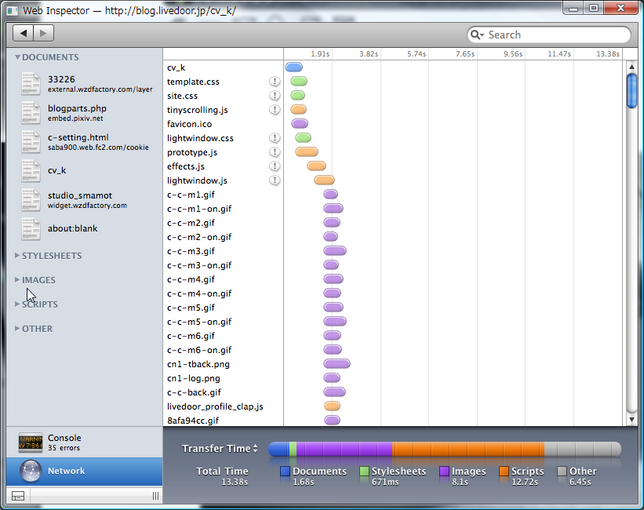Click the orange Scripts legend swatch

click(504, 471)
